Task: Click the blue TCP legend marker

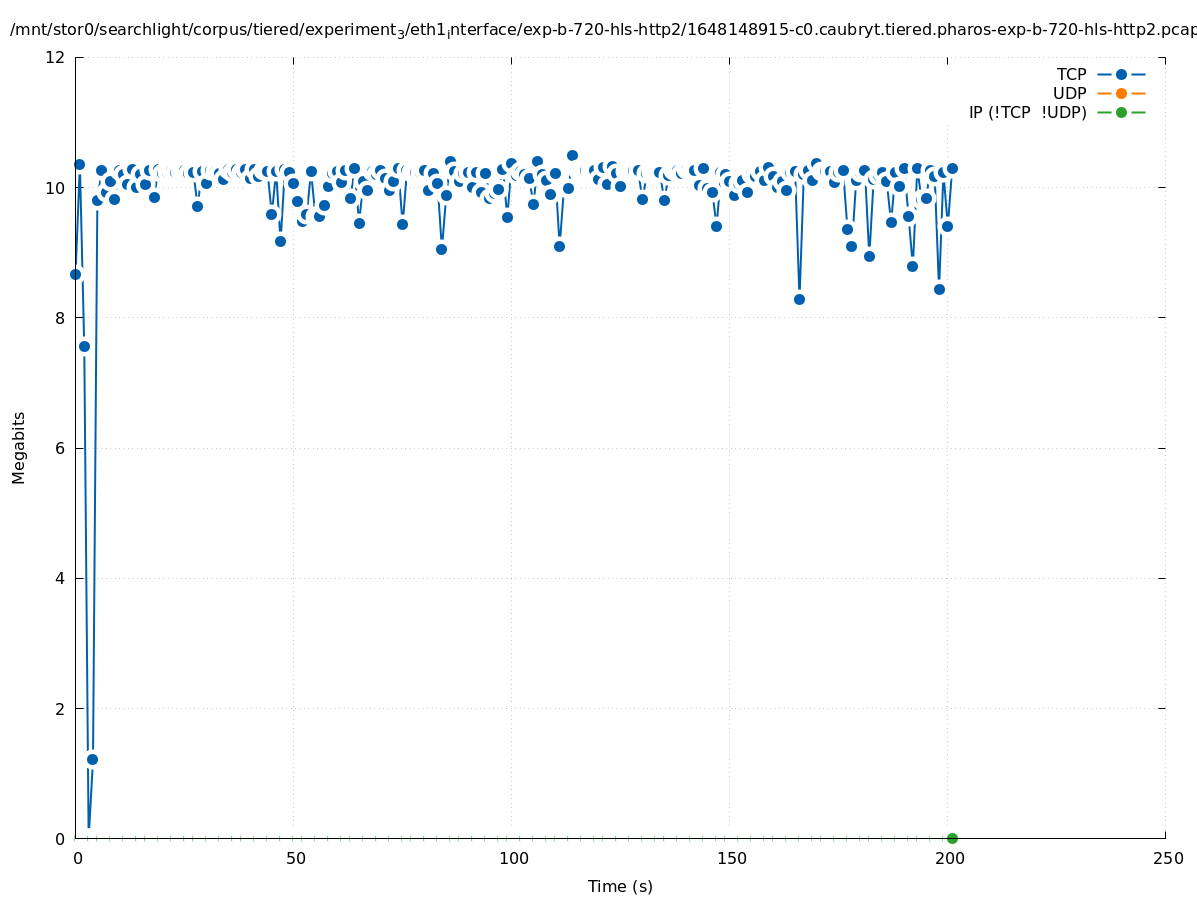Action: click(1121, 74)
